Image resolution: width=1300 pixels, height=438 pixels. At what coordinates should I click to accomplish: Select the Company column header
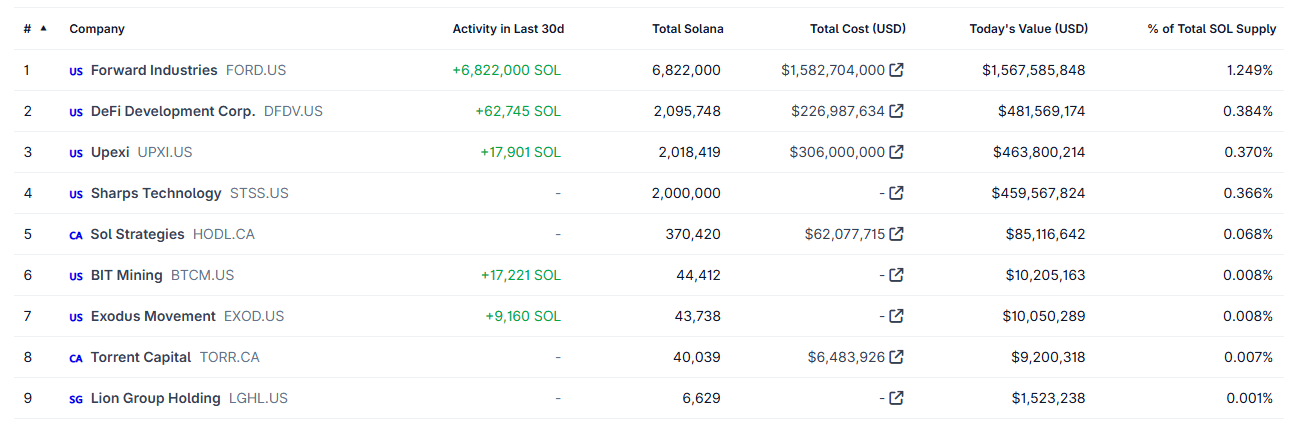pos(97,29)
